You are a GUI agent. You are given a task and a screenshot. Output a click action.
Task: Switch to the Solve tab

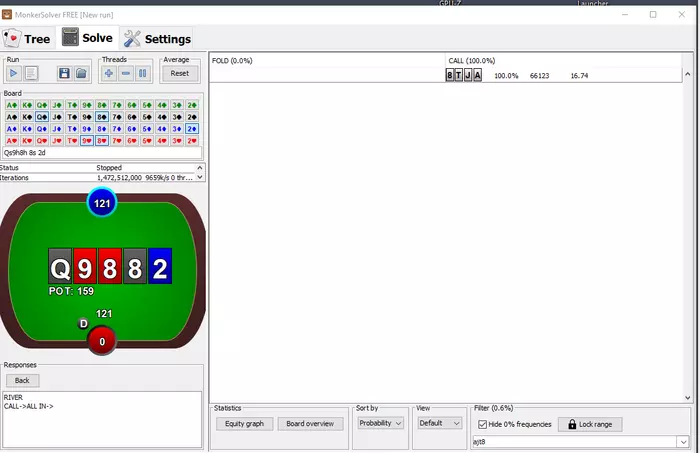click(88, 38)
